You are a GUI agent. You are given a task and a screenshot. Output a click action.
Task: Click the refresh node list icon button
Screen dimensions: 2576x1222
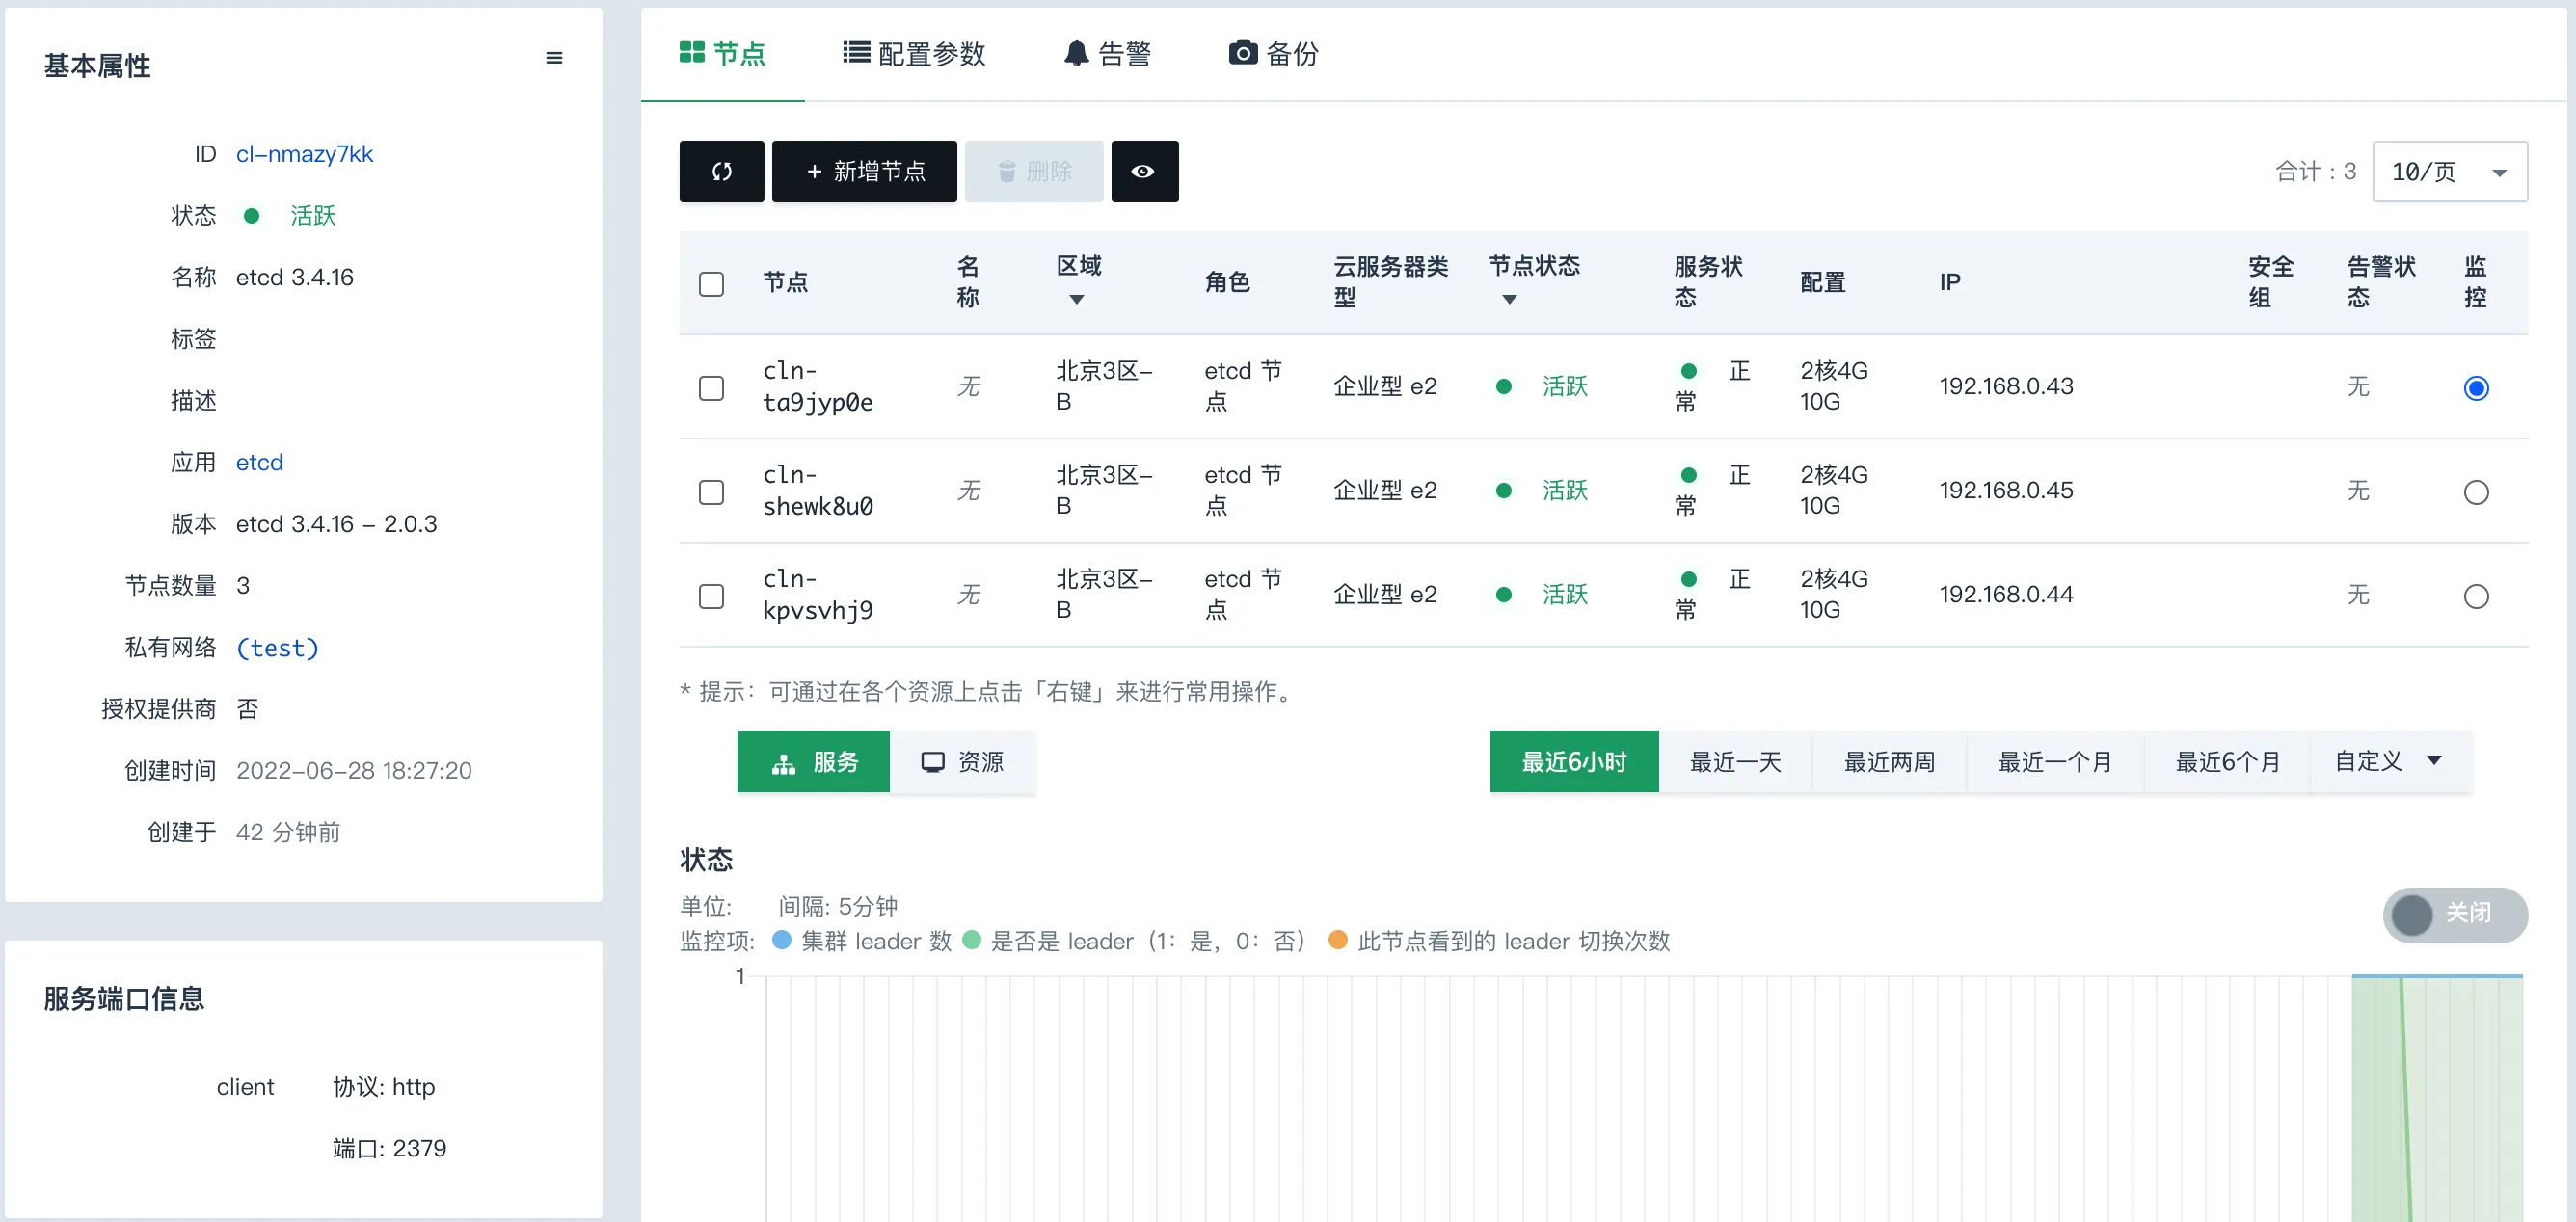tap(721, 172)
